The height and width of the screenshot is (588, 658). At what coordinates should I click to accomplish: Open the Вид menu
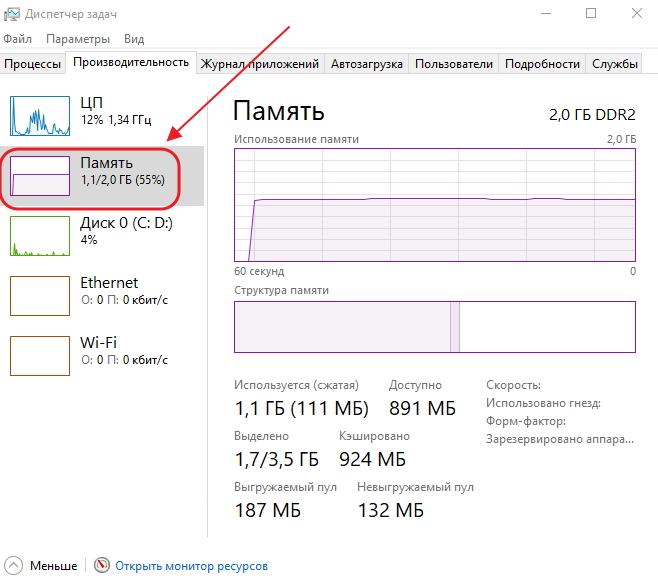134,39
